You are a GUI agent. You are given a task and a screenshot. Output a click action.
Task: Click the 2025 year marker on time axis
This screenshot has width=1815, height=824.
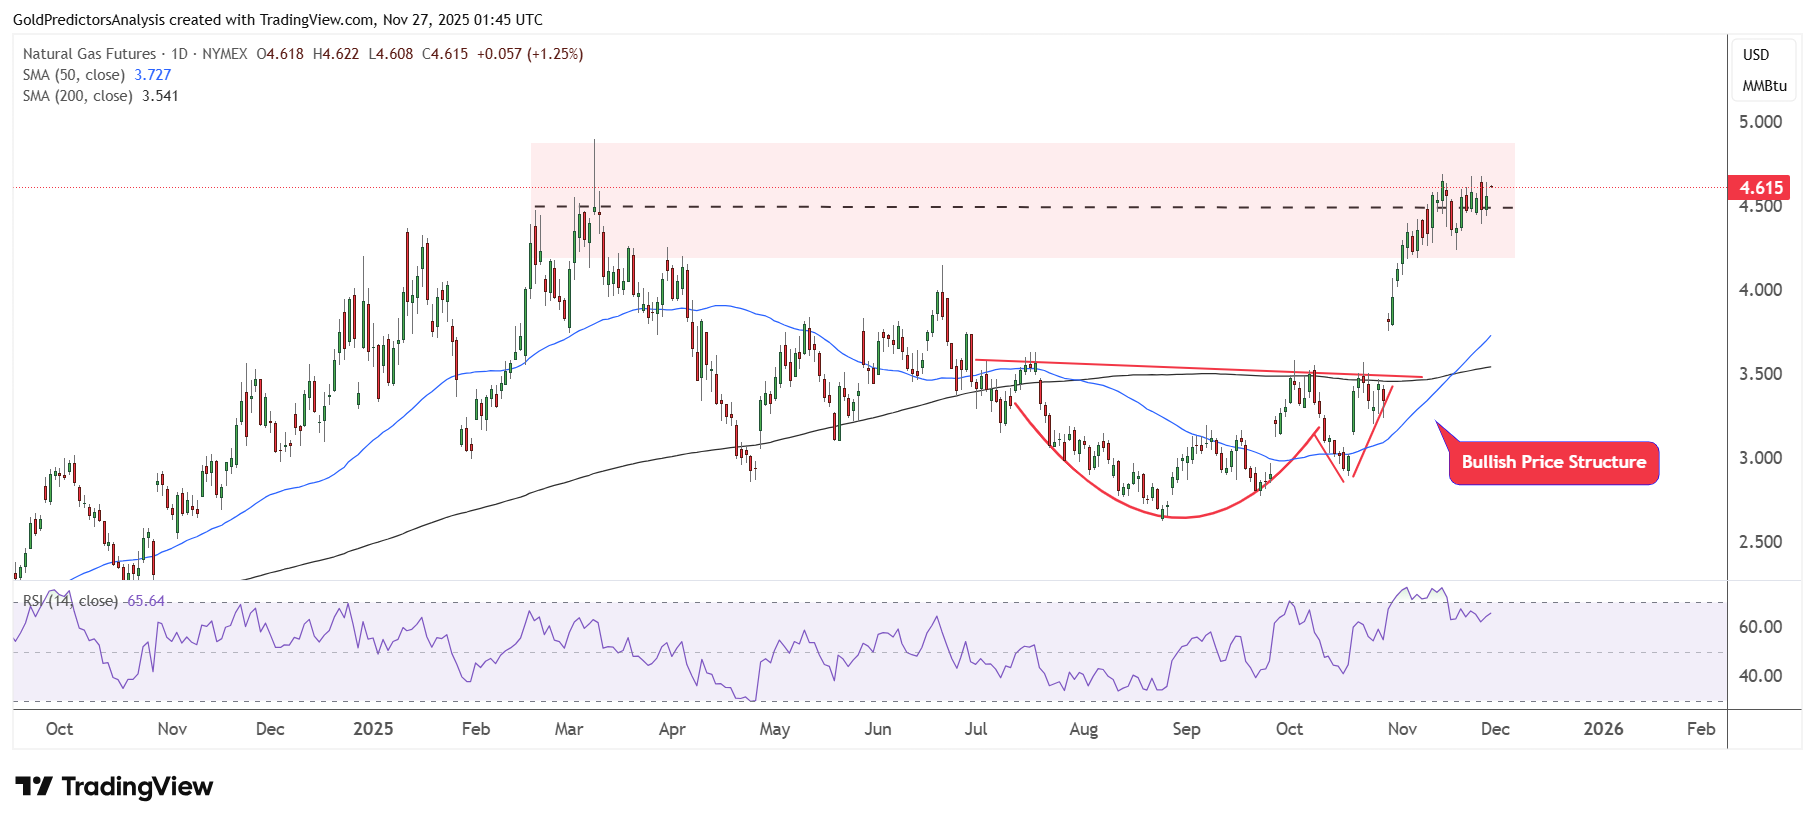click(373, 729)
